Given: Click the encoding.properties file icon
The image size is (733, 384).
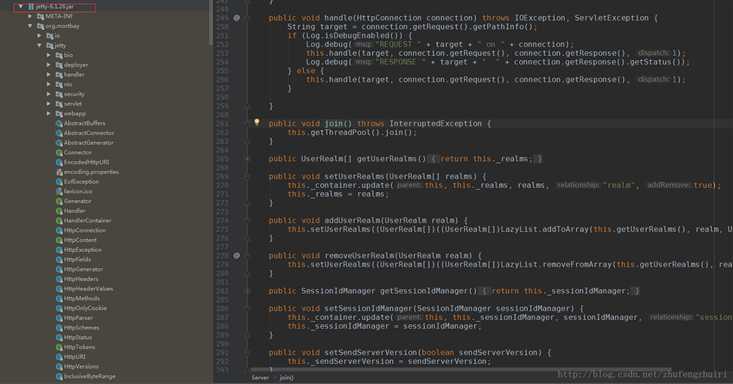Looking at the screenshot, I should 59,172.
